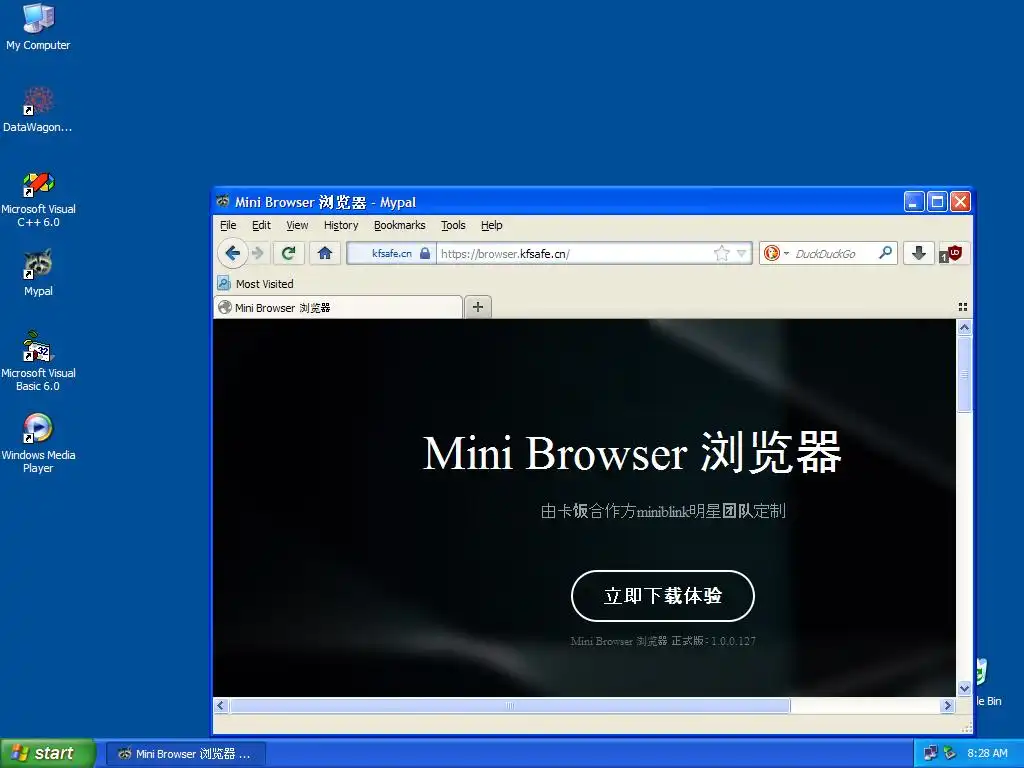Open the Edit menu
The width and height of the screenshot is (1024, 768).
[261, 225]
